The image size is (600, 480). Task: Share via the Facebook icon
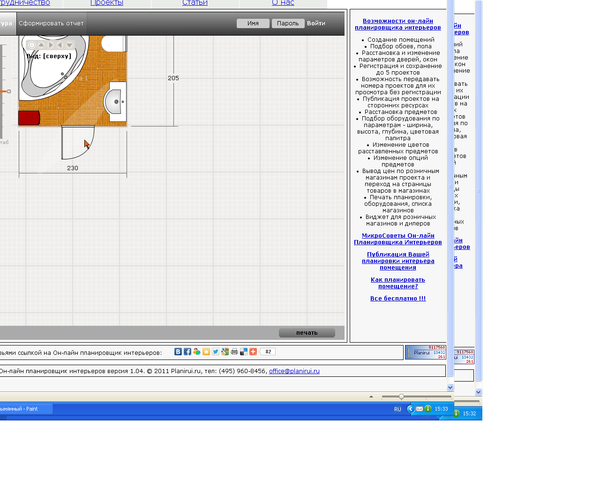187,352
